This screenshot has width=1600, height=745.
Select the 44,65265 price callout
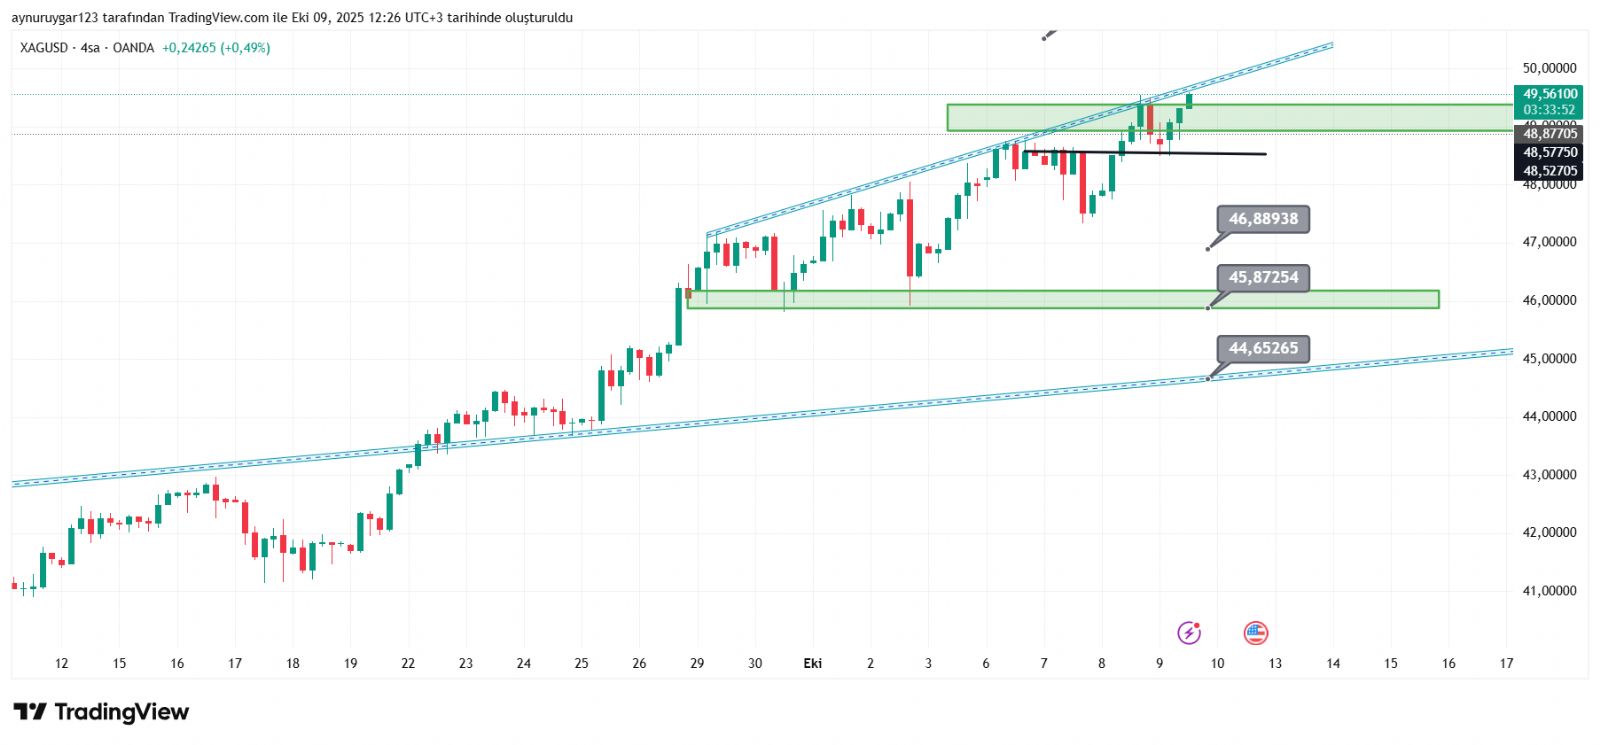click(1263, 348)
